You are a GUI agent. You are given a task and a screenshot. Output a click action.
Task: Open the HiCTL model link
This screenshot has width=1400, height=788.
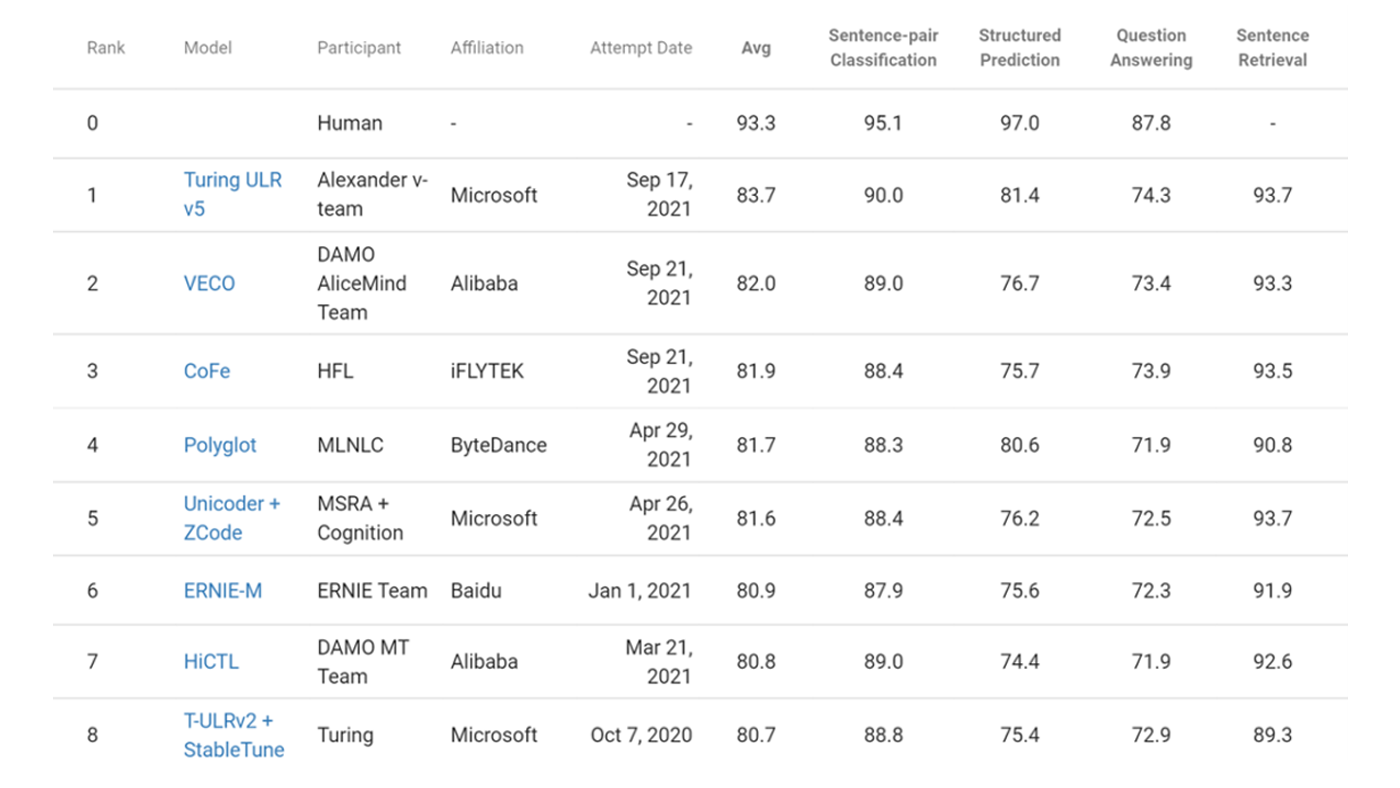pyautogui.click(x=211, y=662)
